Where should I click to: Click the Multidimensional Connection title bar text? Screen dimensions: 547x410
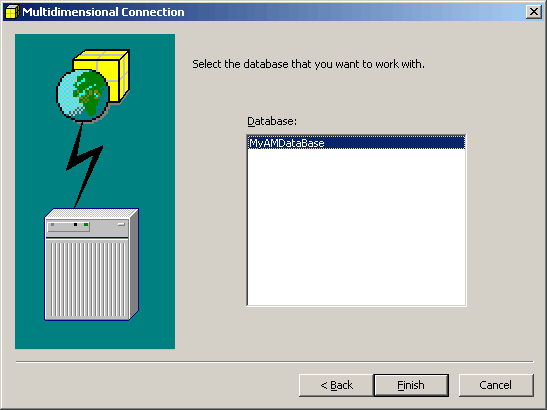pos(103,12)
